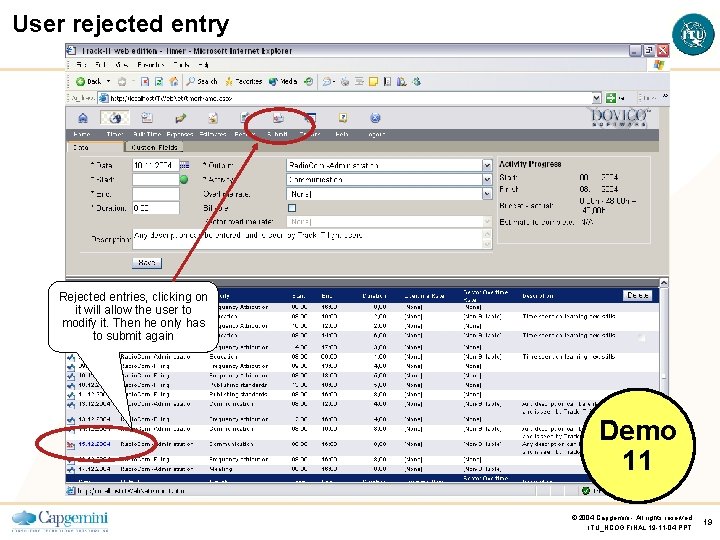The height and width of the screenshot is (540, 720).
Task: Click green Go button beside address bar
Action: (611, 98)
